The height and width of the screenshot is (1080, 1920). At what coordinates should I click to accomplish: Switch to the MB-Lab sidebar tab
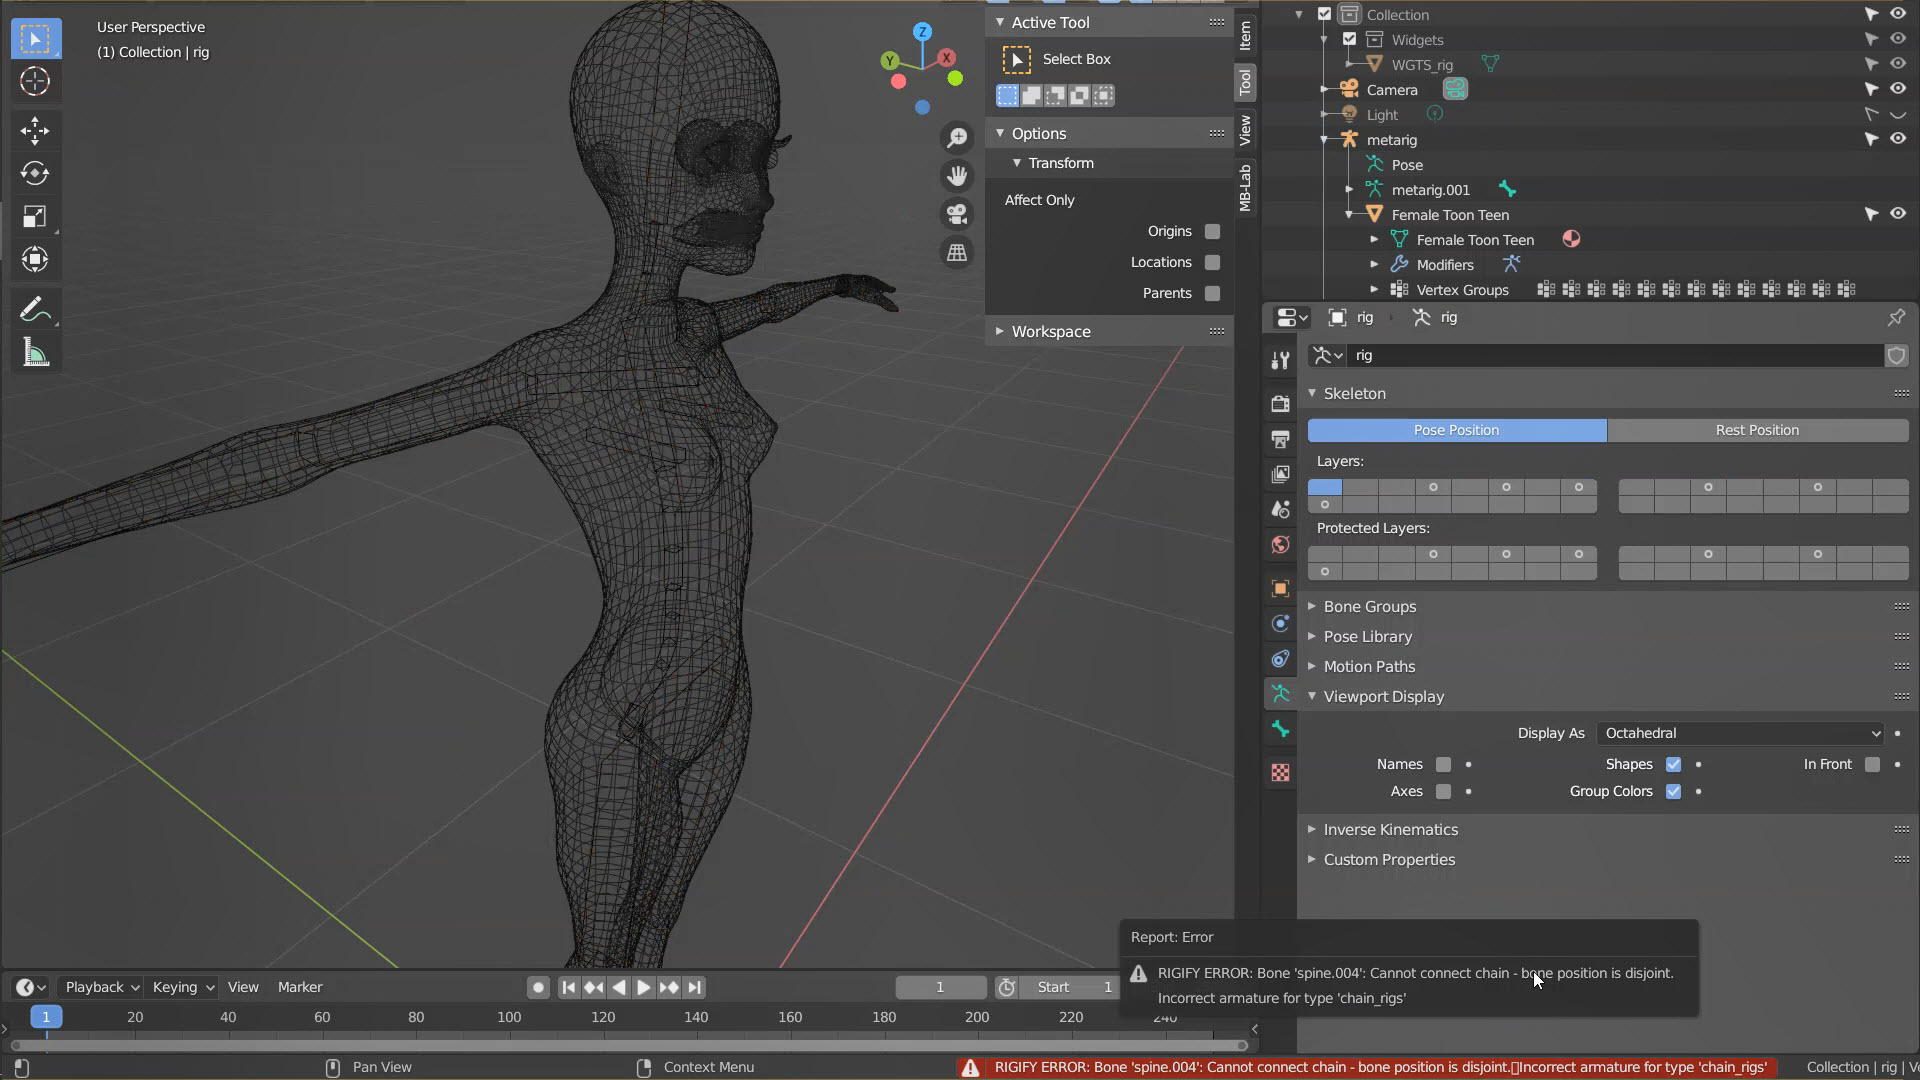coord(1245,187)
